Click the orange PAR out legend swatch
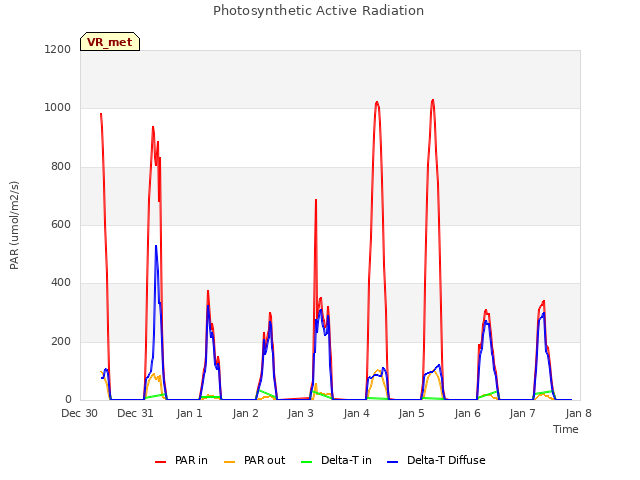This screenshot has height=480, width=640. [x=229, y=462]
